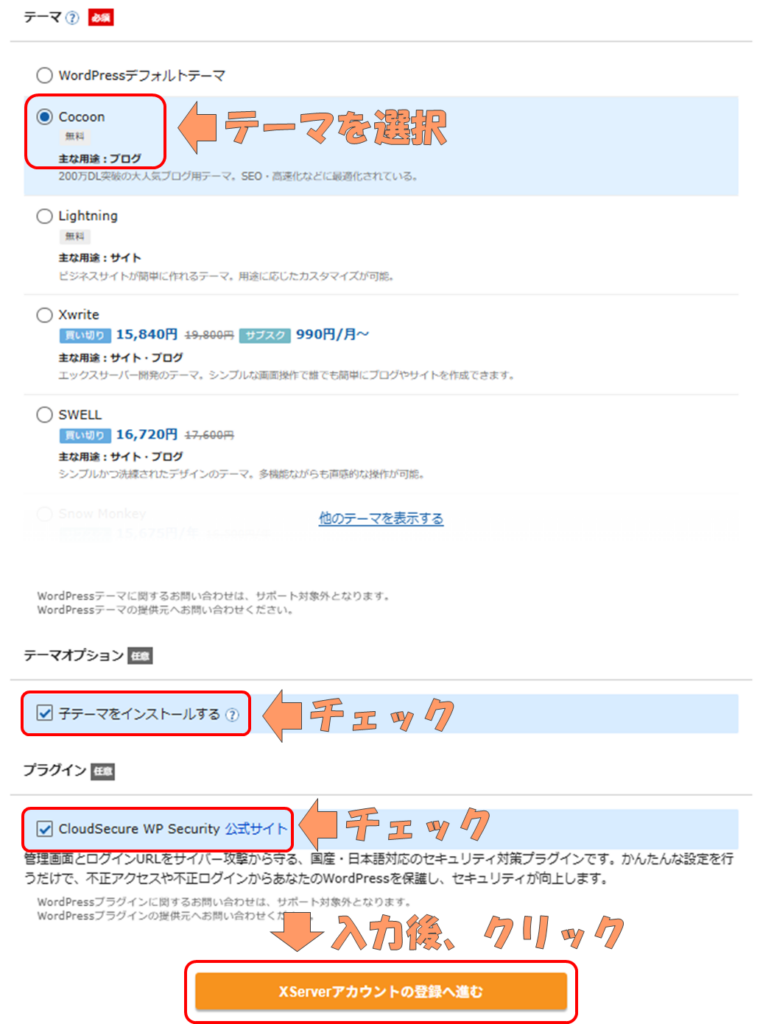
Task: Choose the Lightning theme radio button
Action: (44, 216)
